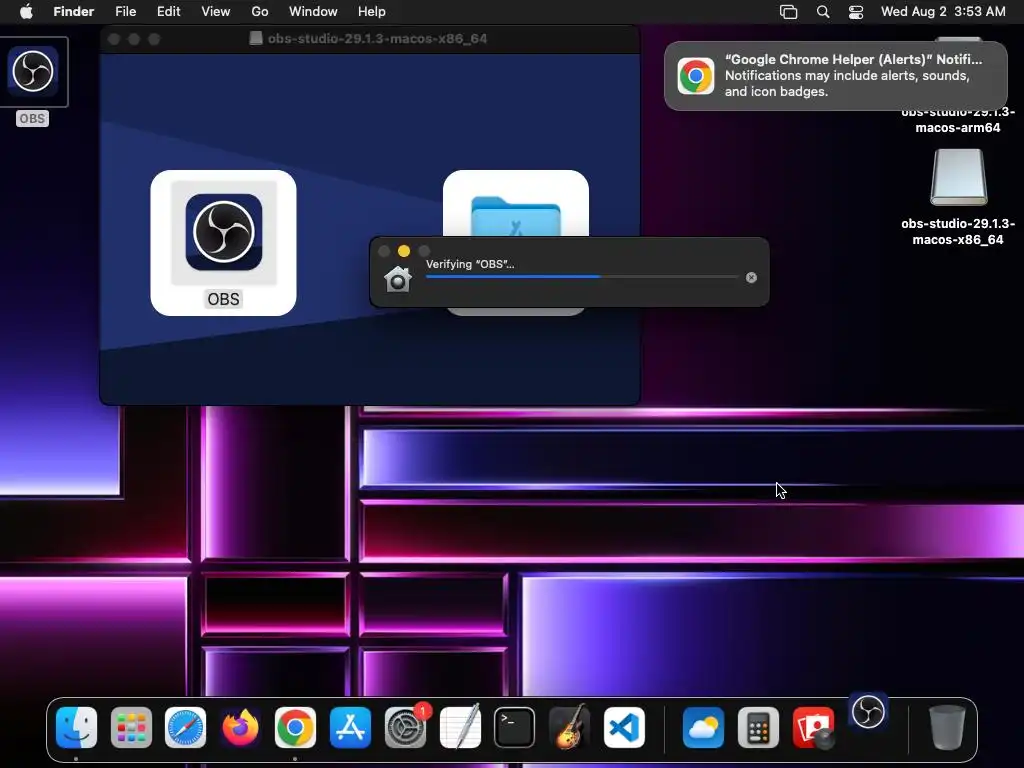Click the date and time in the menu bar
The height and width of the screenshot is (768, 1024).
pos(942,12)
